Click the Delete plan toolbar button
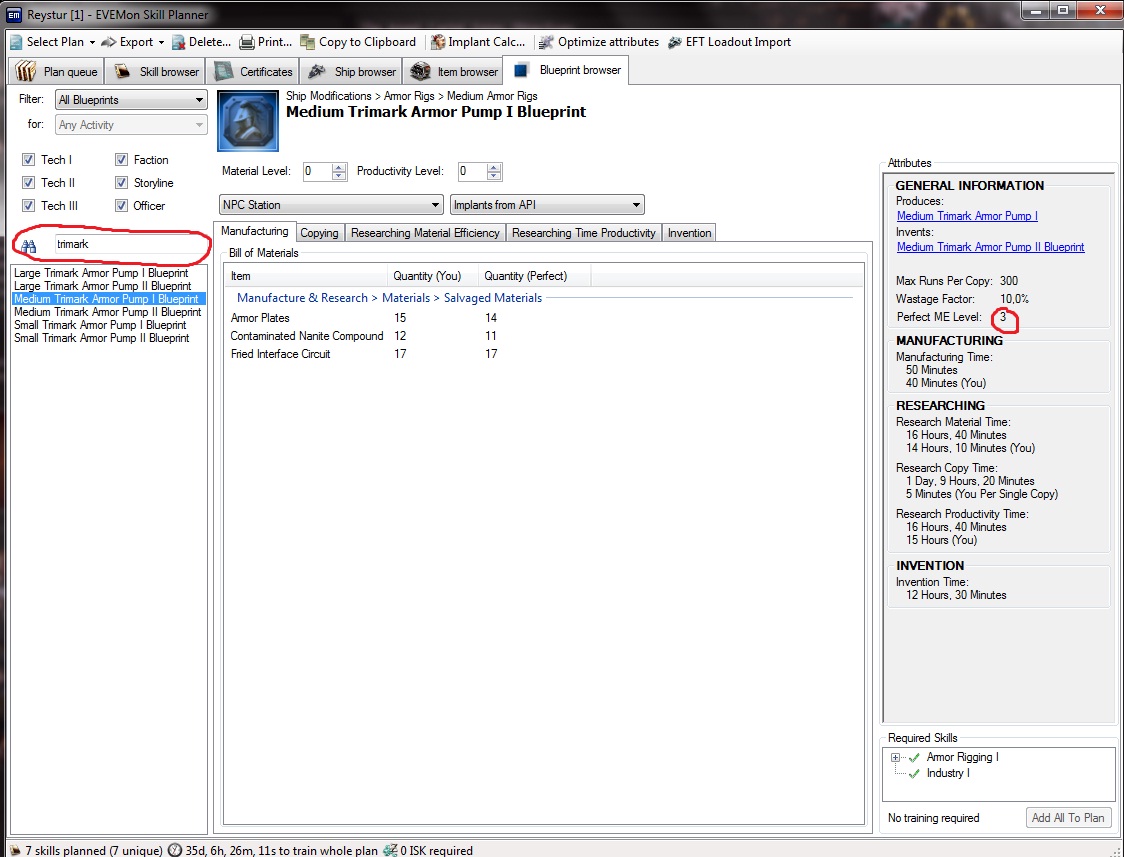The image size is (1124, 857). [x=201, y=42]
